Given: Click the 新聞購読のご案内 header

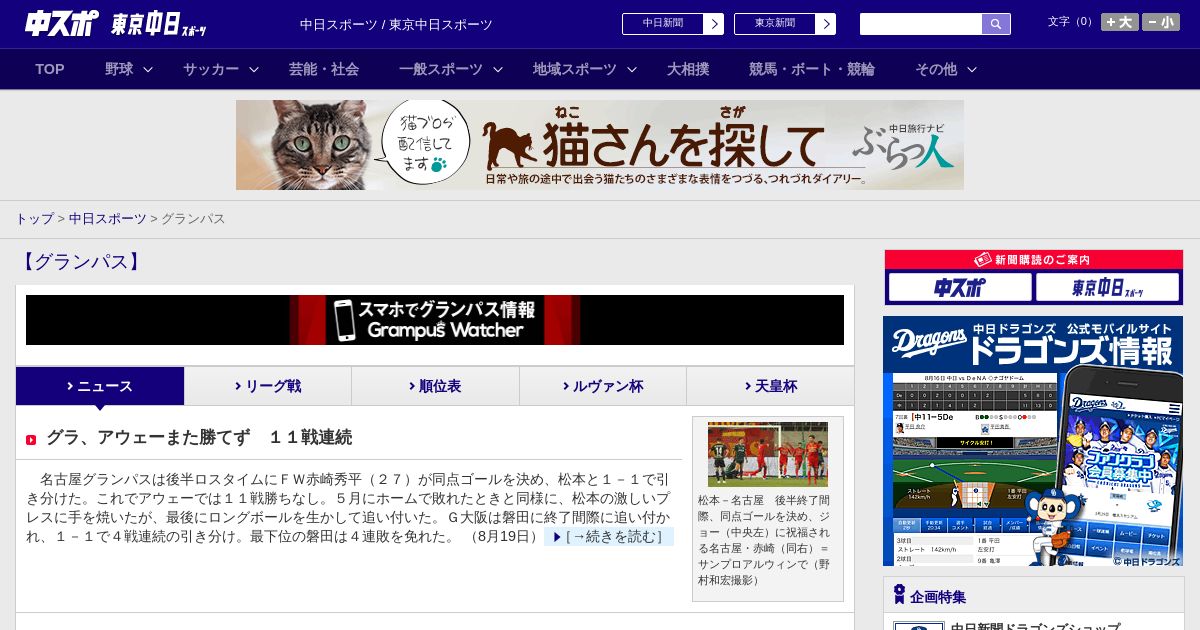Looking at the screenshot, I should click(x=1033, y=259).
